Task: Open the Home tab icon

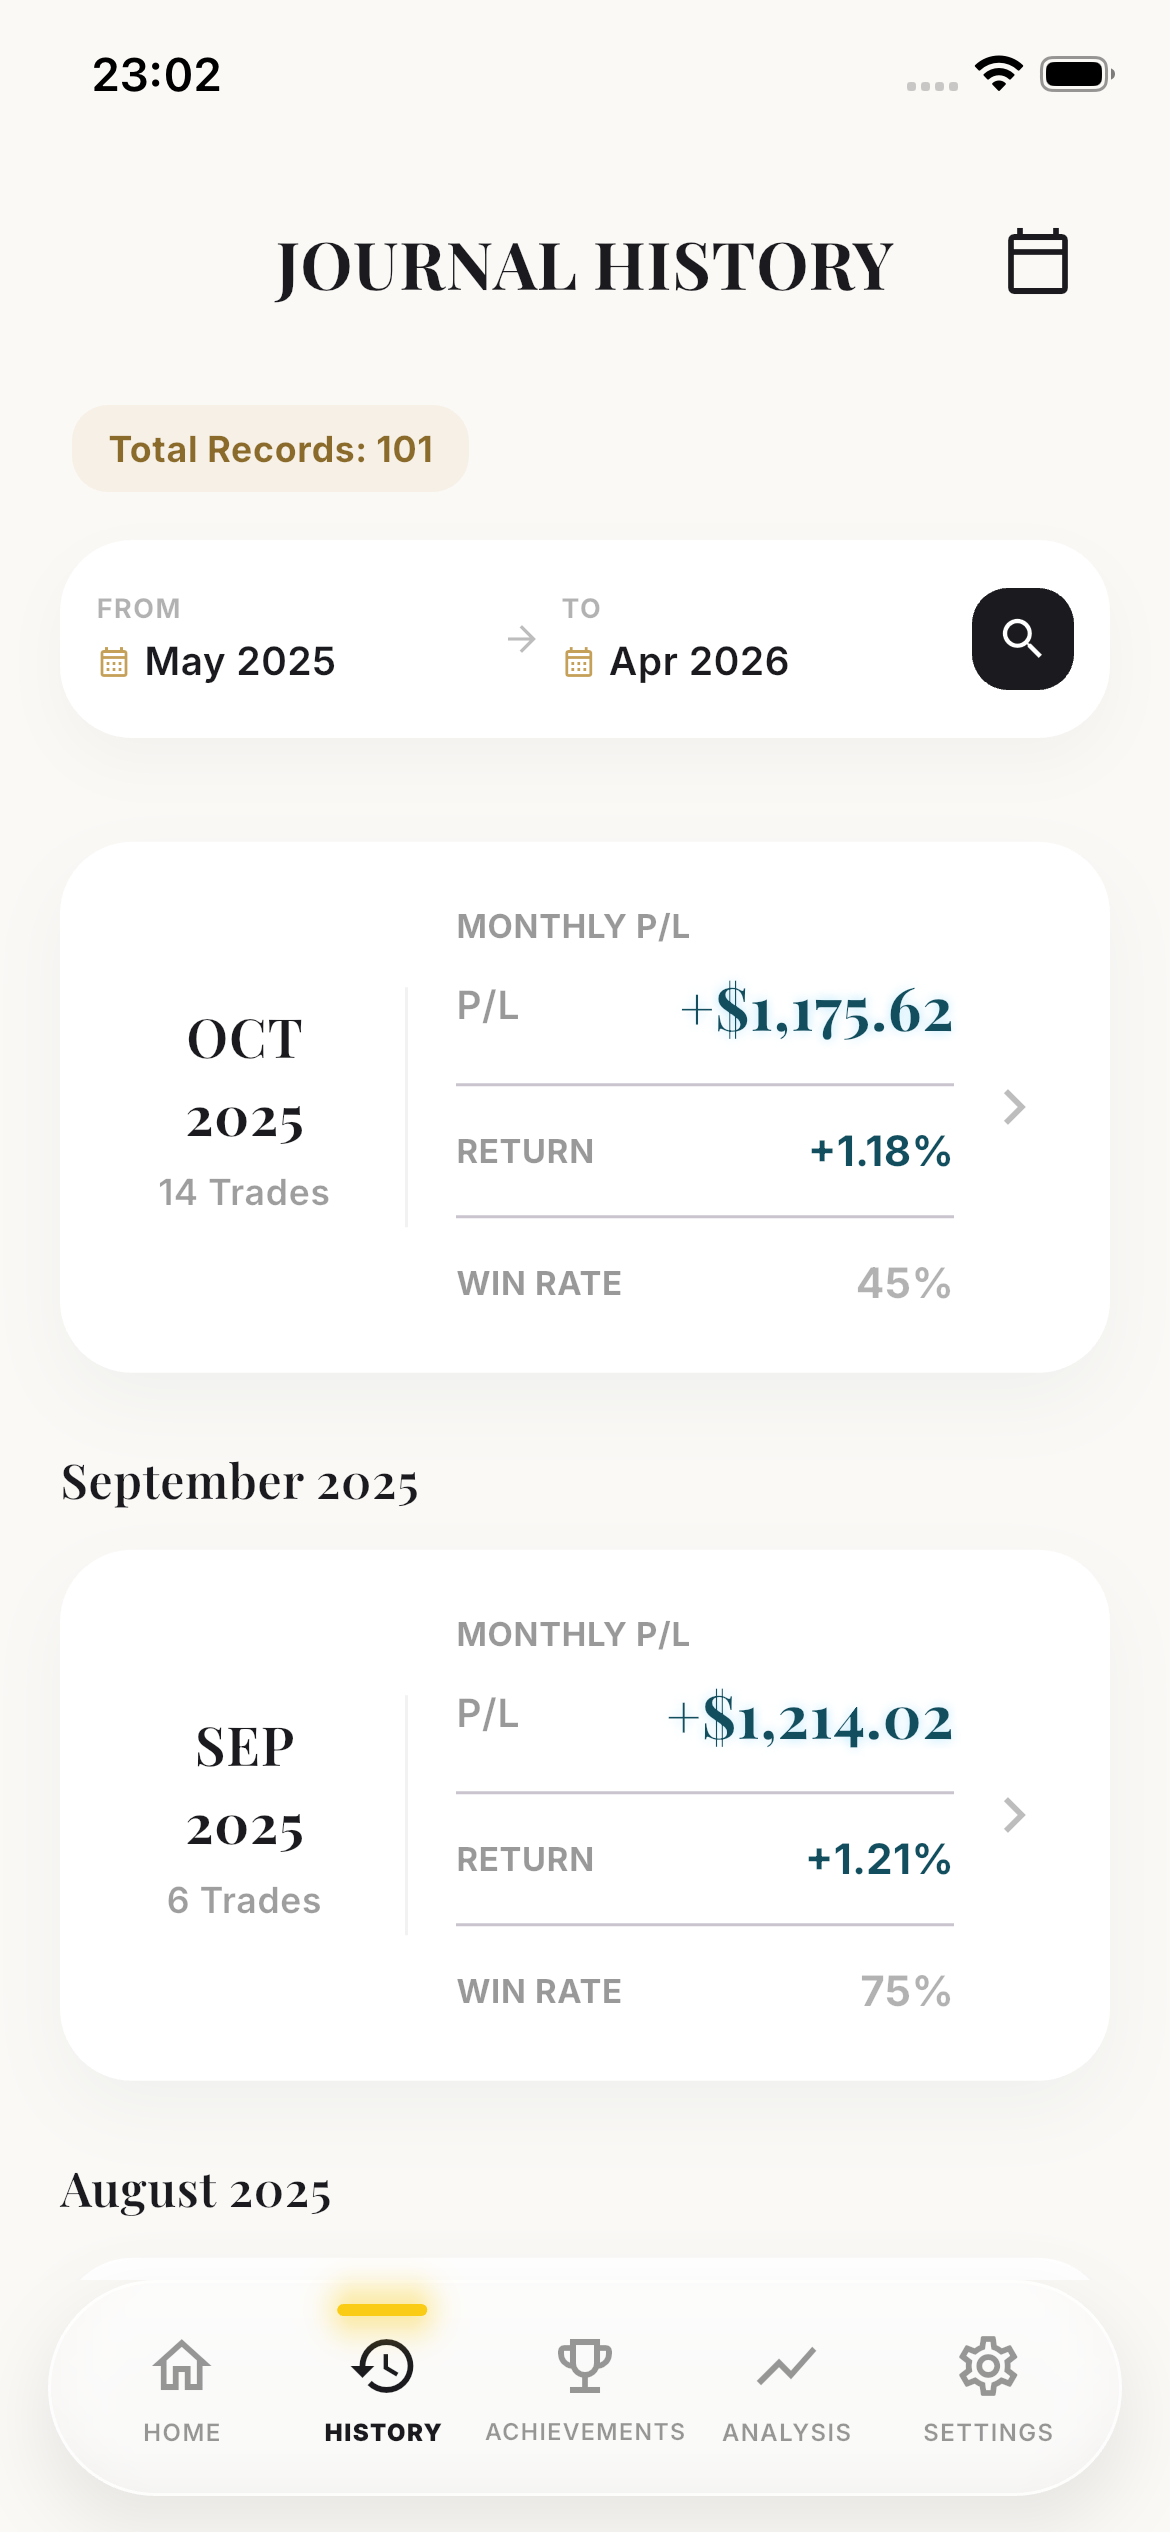Action: coord(182,2366)
